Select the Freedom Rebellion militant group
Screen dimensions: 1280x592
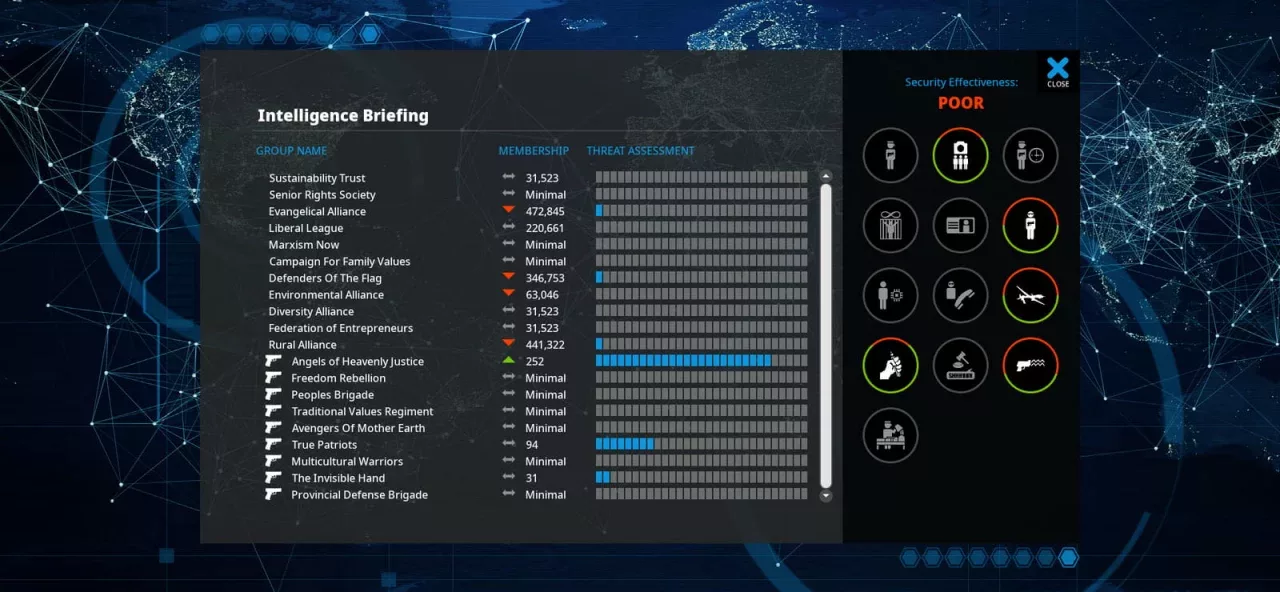click(x=338, y=378)
